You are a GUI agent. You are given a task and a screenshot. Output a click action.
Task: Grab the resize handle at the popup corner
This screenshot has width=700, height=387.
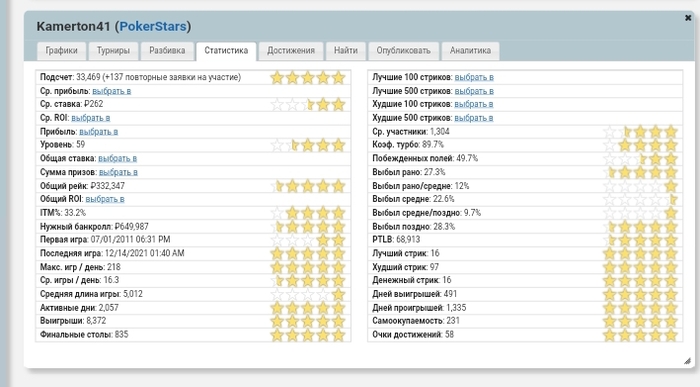[687, 361]
